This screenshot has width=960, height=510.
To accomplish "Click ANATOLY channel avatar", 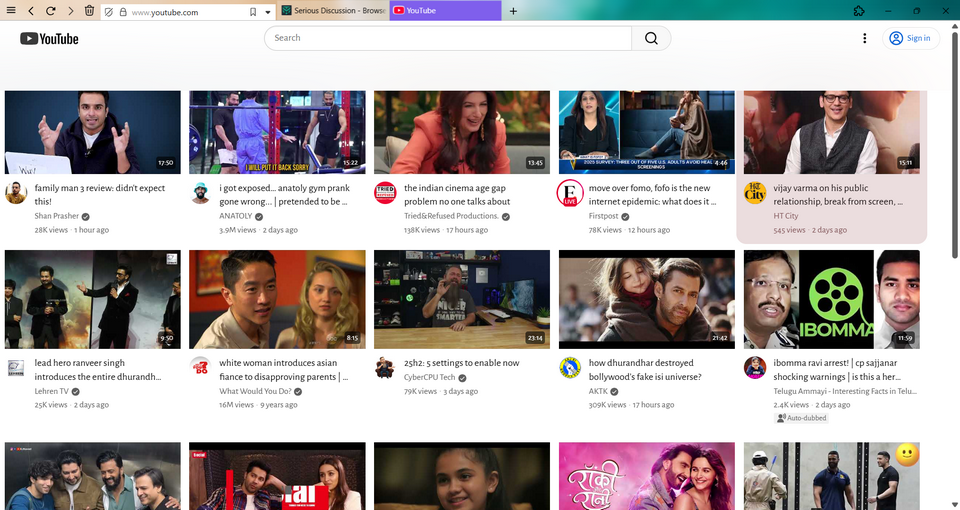I will (x=200, y=193).
